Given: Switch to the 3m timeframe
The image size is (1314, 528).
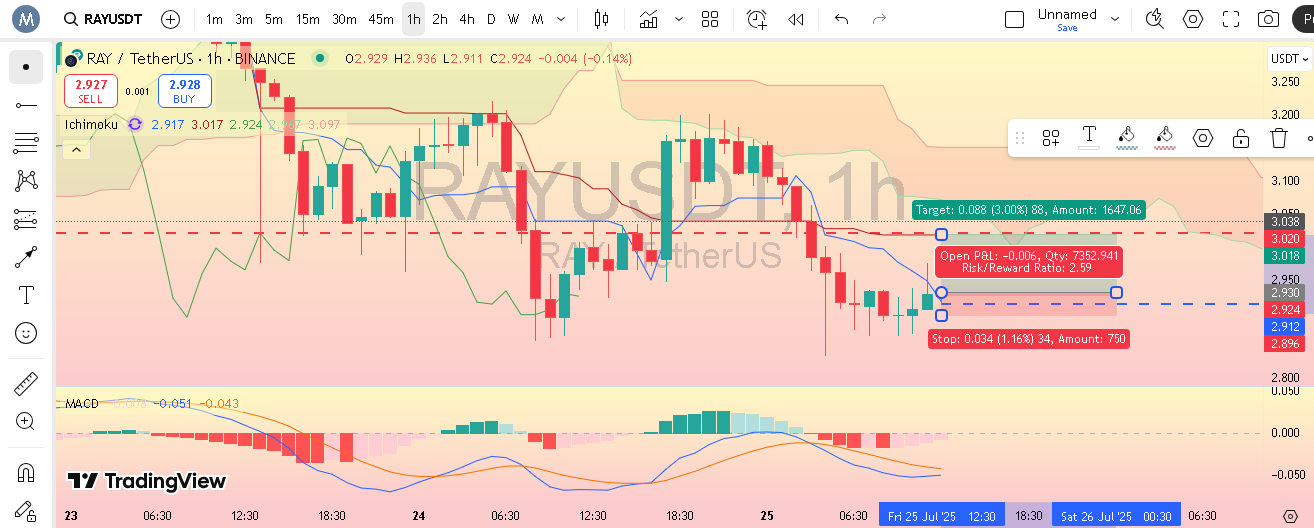Looking at the screenshot, I should coord(244,19).
